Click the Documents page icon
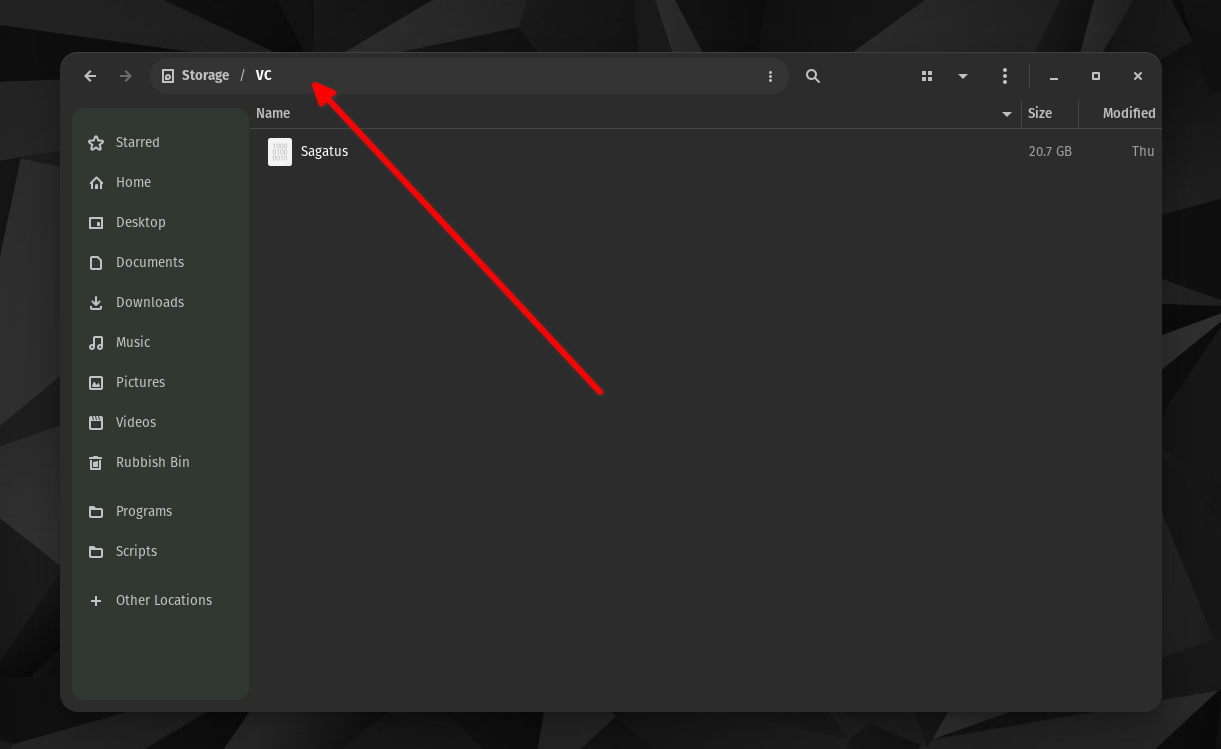The image size is (1221, 749). pyautogui.click(x=96, y=263)
